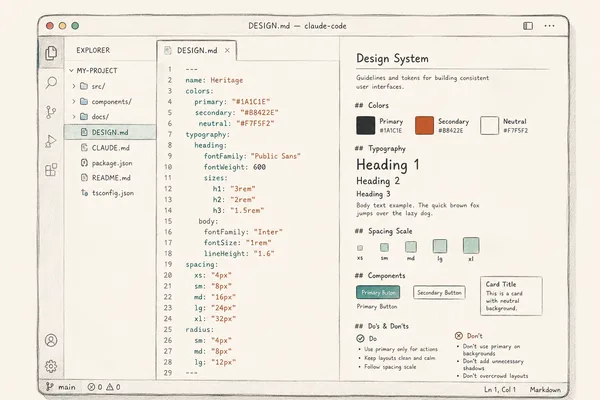The width and height of the screenshot is (600, 400).
Task: Expand the docs/ folder chevron
Action: point(74,116)
